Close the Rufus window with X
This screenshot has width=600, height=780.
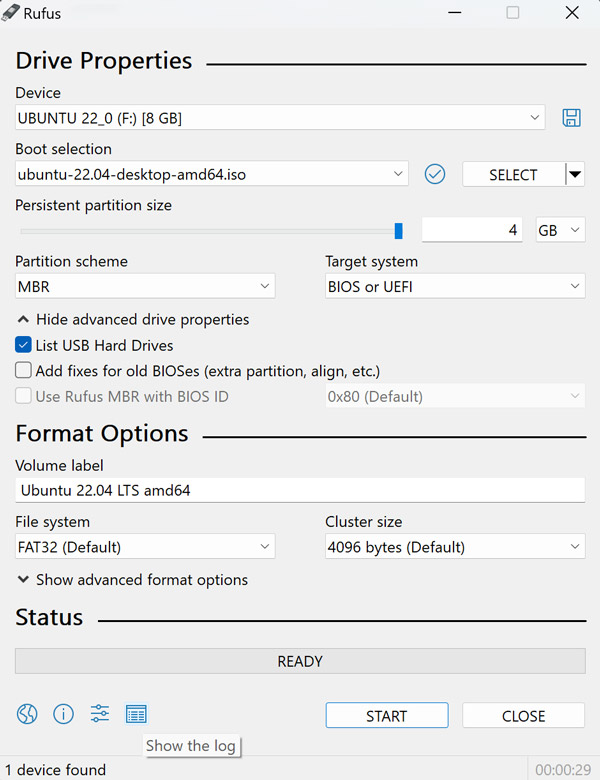click(x=572, y=12)
